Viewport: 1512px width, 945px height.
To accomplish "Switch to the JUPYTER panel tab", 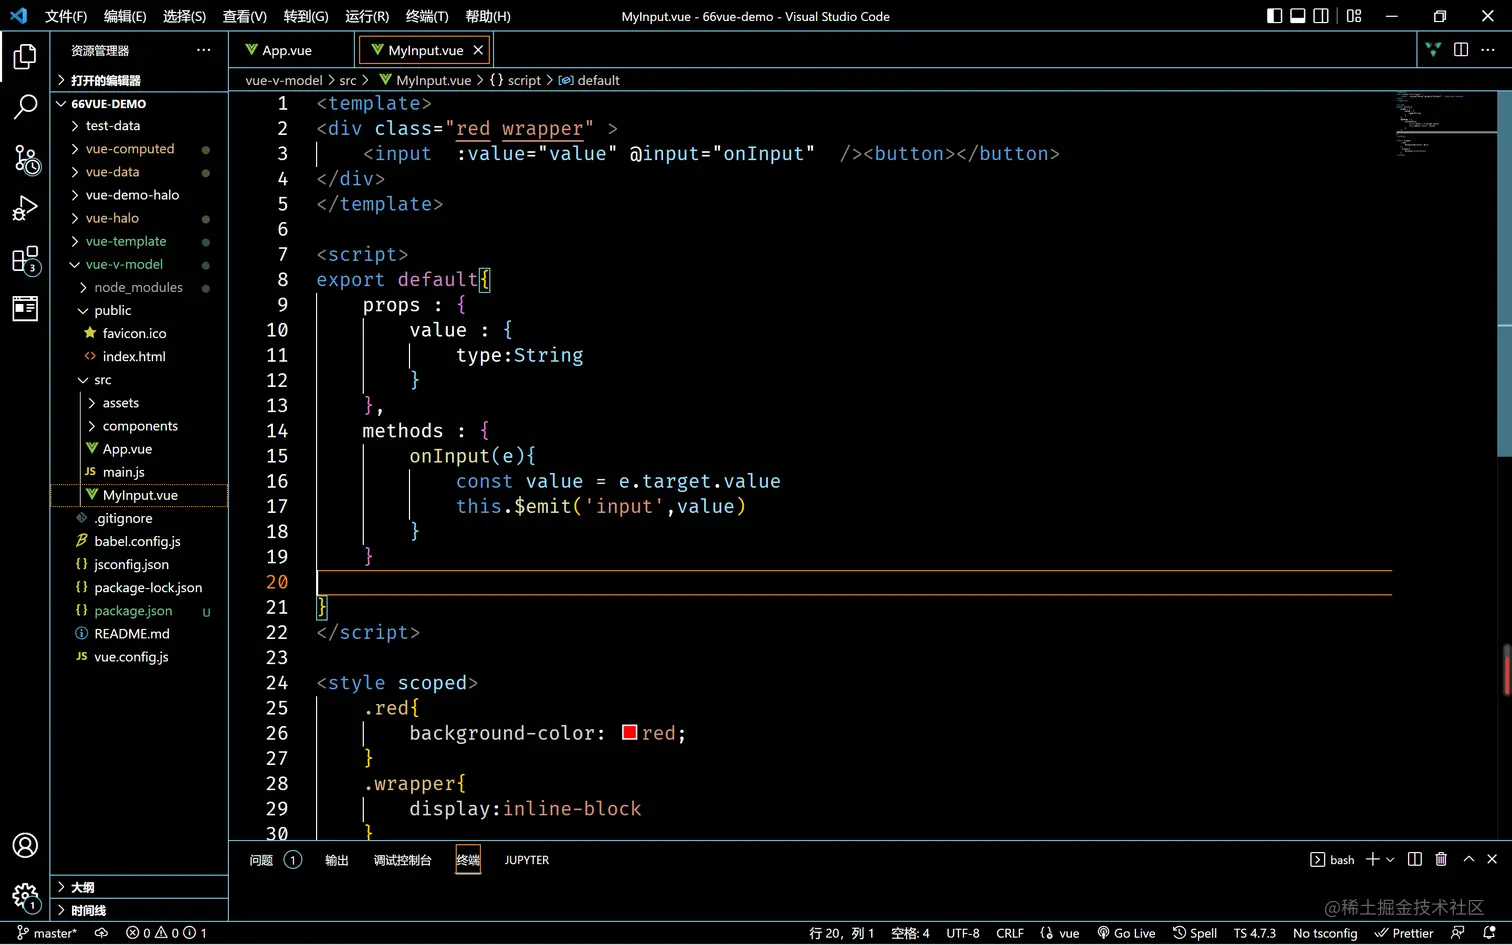I will click(x=527, y=860).
